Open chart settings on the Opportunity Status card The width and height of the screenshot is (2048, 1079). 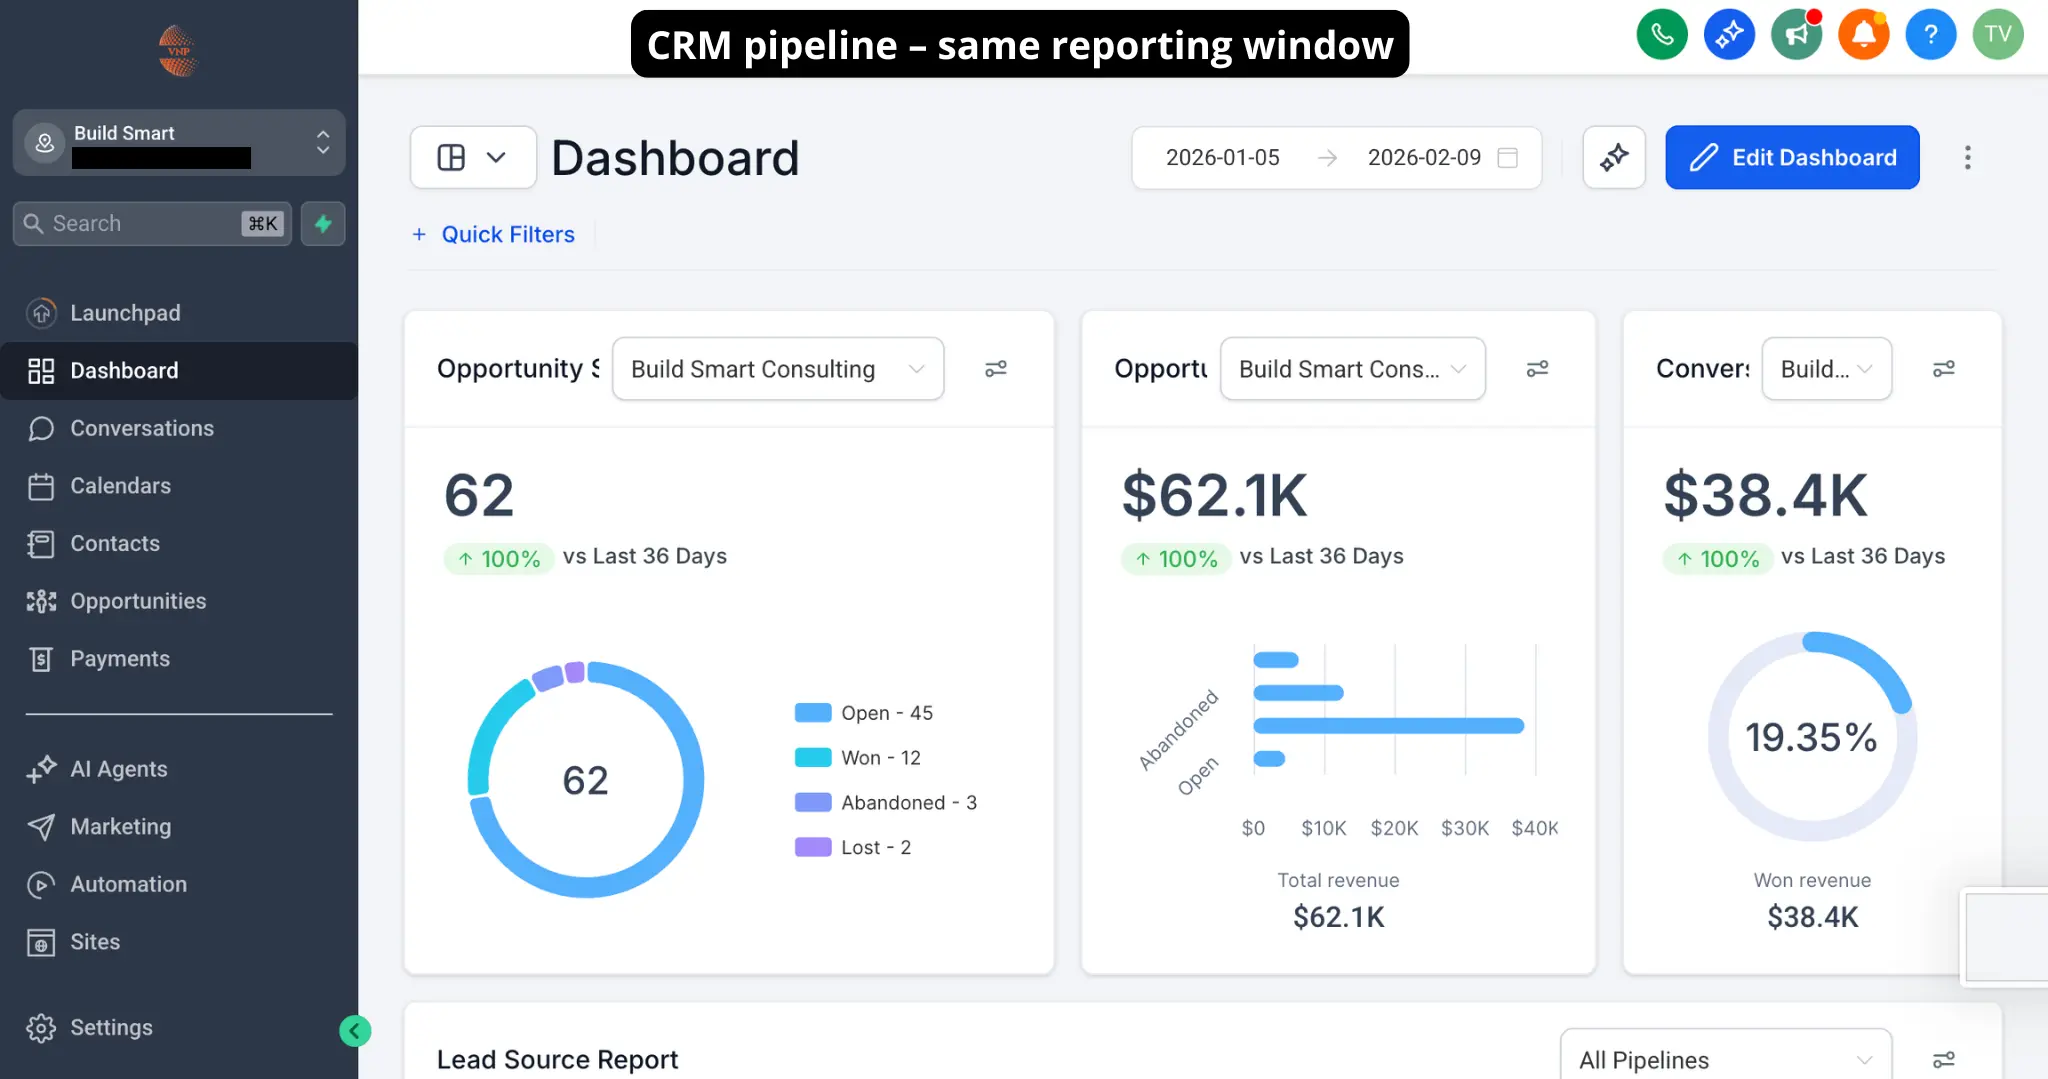point(996,368)
